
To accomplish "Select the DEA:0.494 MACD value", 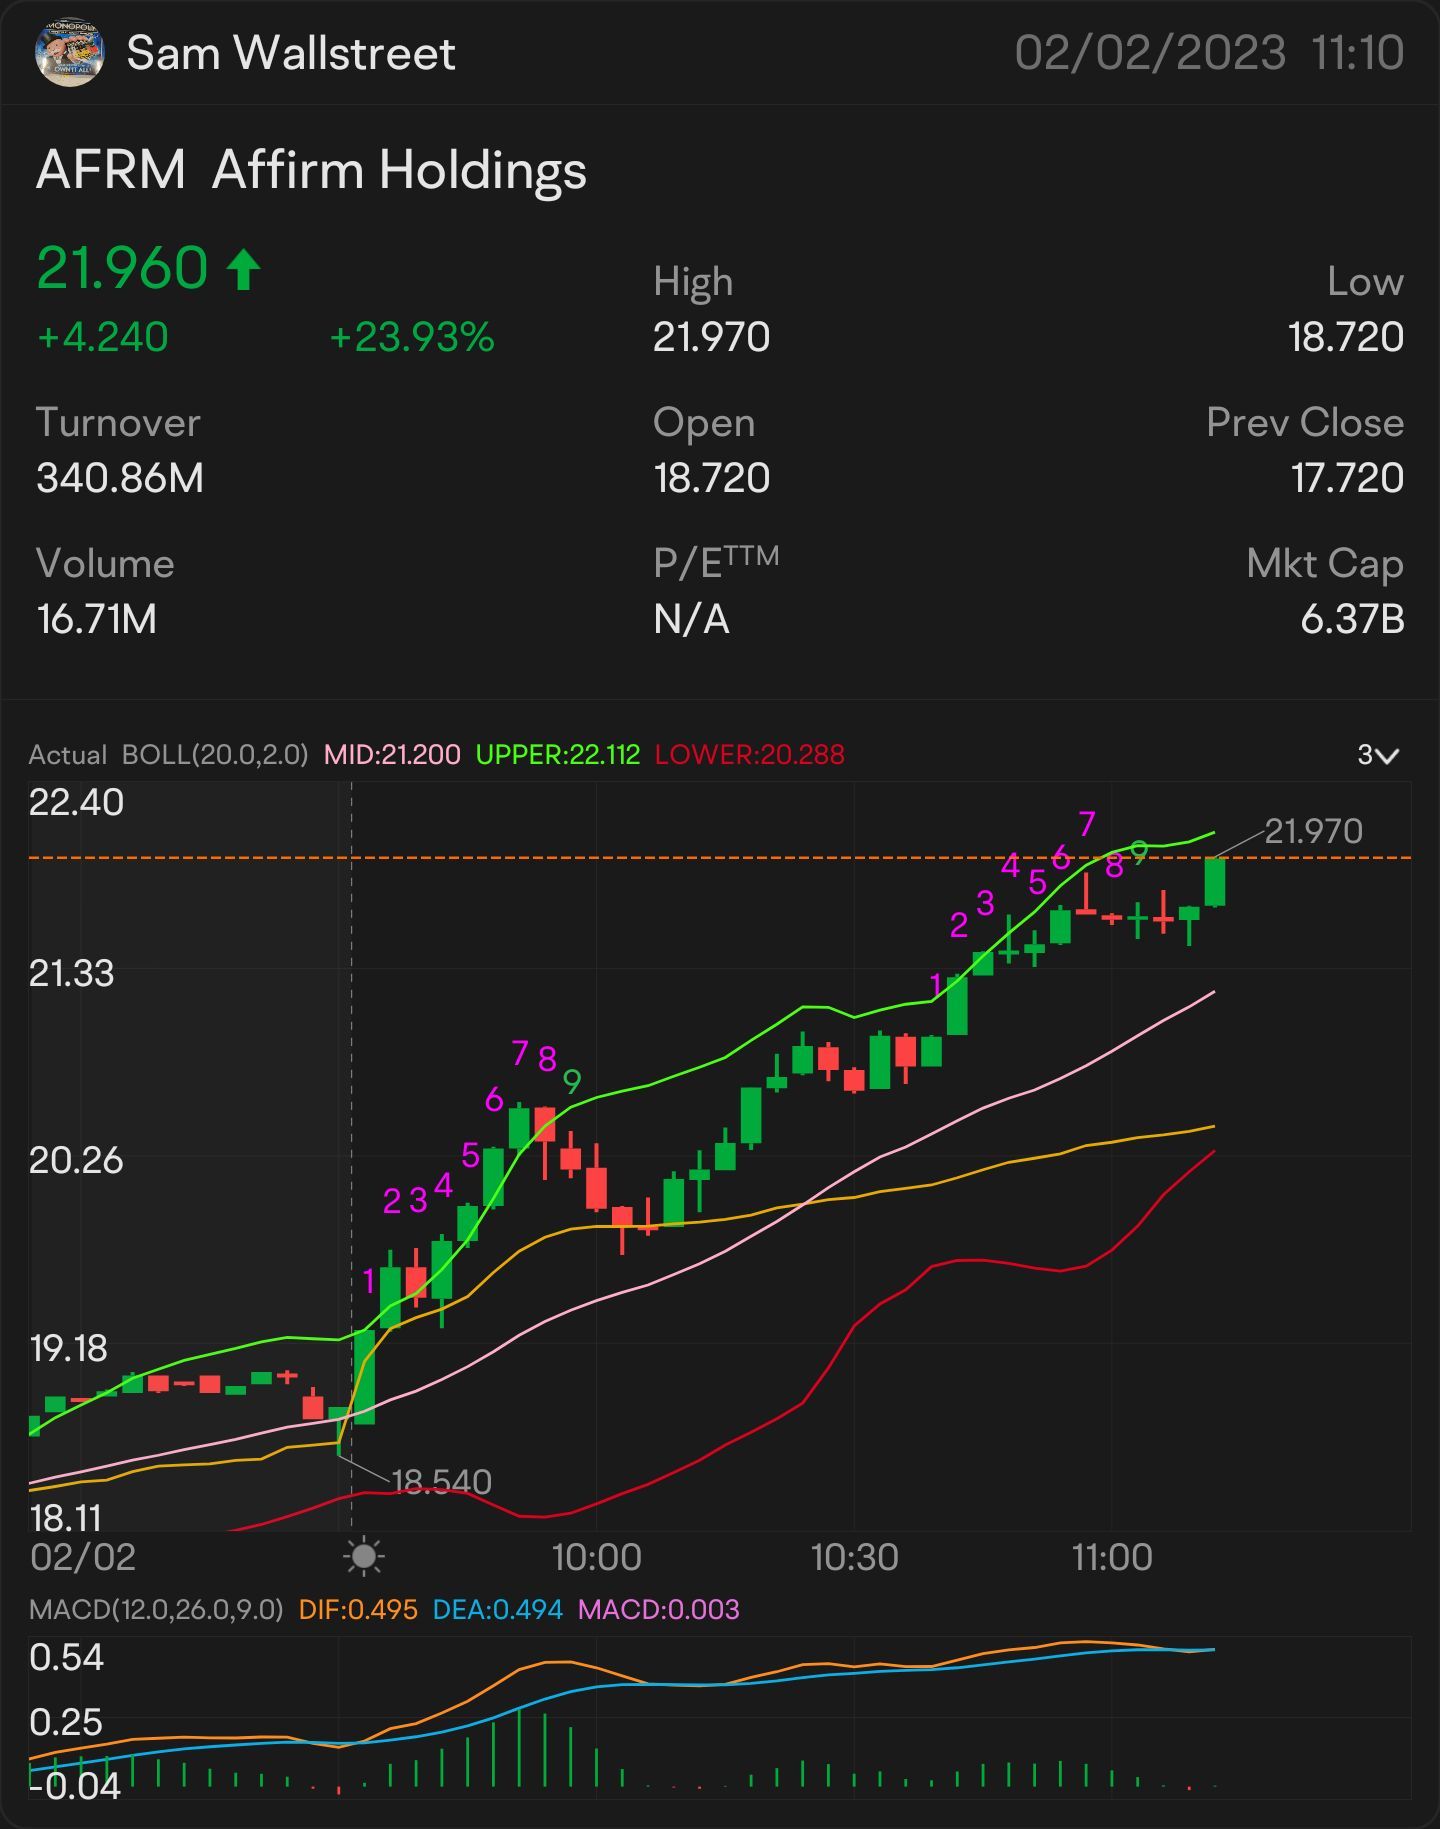I will coord(497,1610).
